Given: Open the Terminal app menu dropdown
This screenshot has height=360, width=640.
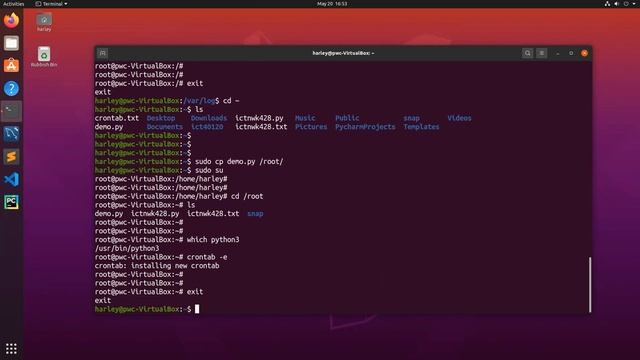Looking at the screenshot, I should (x=51, y=4).
